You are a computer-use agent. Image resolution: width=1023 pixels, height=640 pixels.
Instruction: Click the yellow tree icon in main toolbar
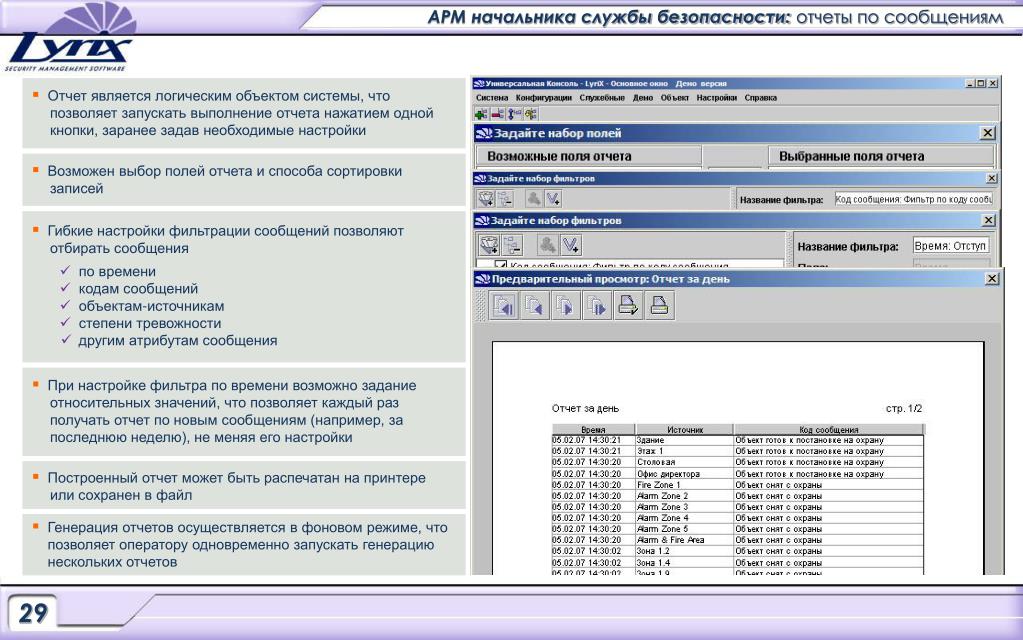531,114
